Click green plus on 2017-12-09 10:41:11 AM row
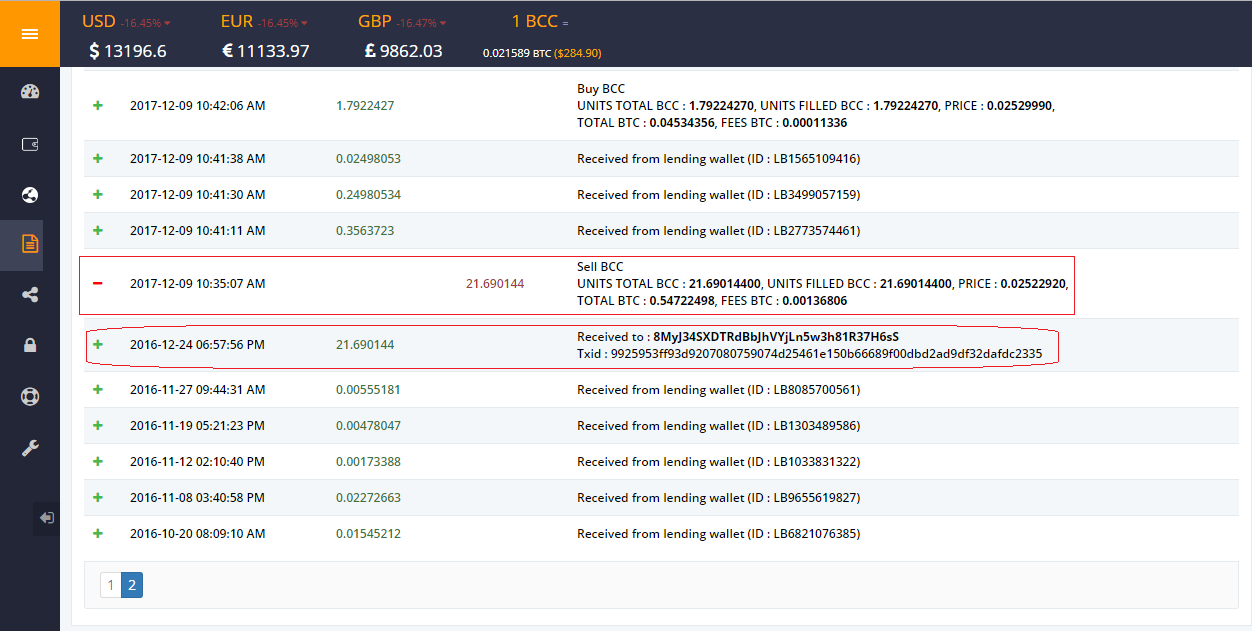Viewport: 1252px width, 631px height. coord(98,230)
